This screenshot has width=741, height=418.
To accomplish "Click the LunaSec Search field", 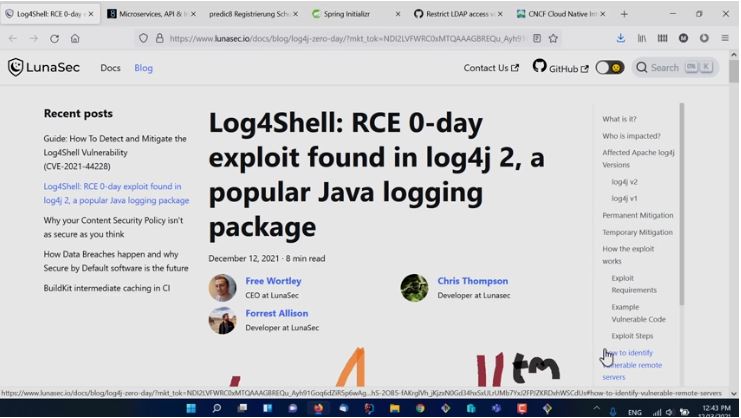I will [x=675, y=68].
